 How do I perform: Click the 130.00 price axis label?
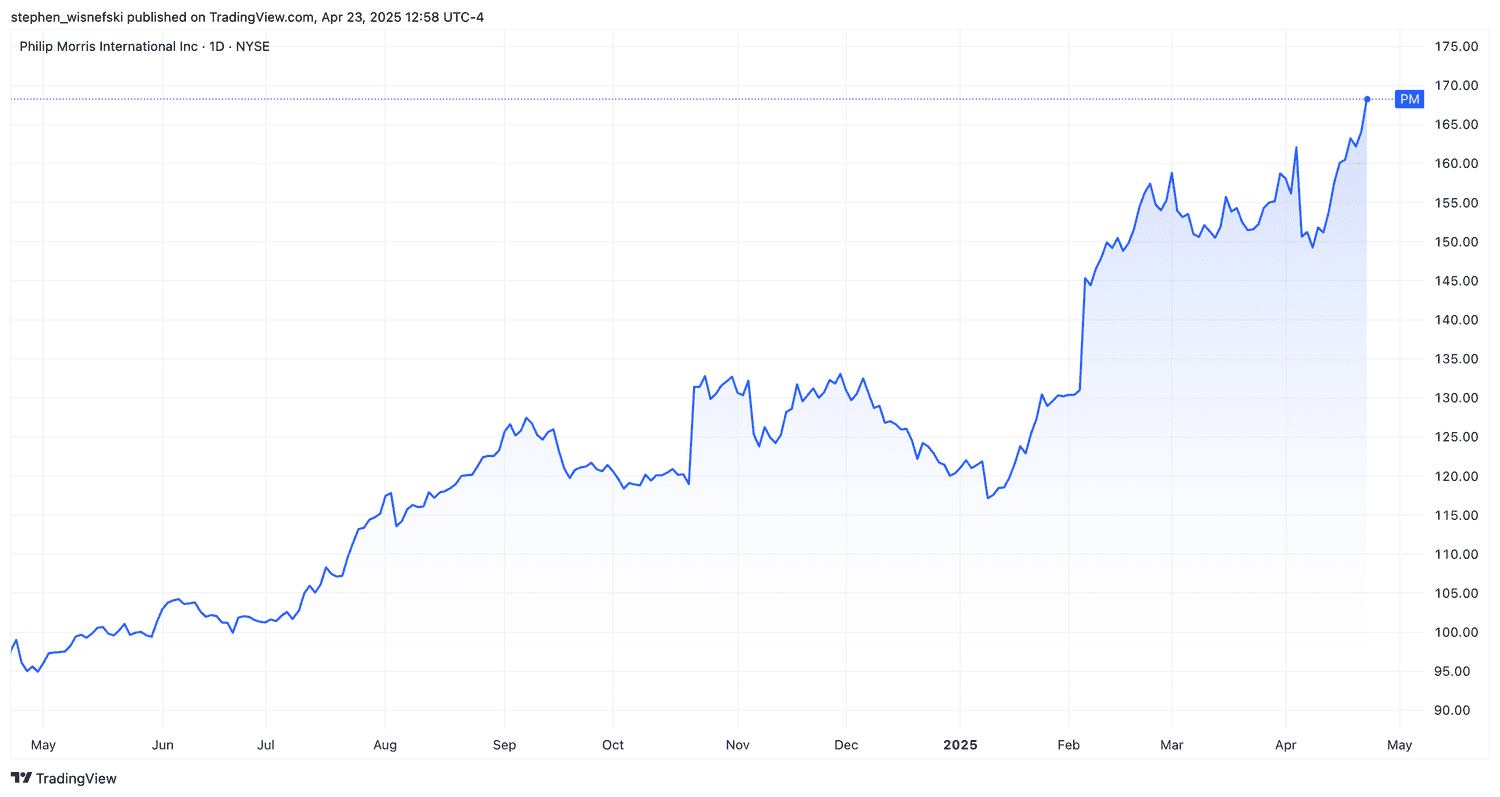pyautogui.click(x=1454, y=398)
